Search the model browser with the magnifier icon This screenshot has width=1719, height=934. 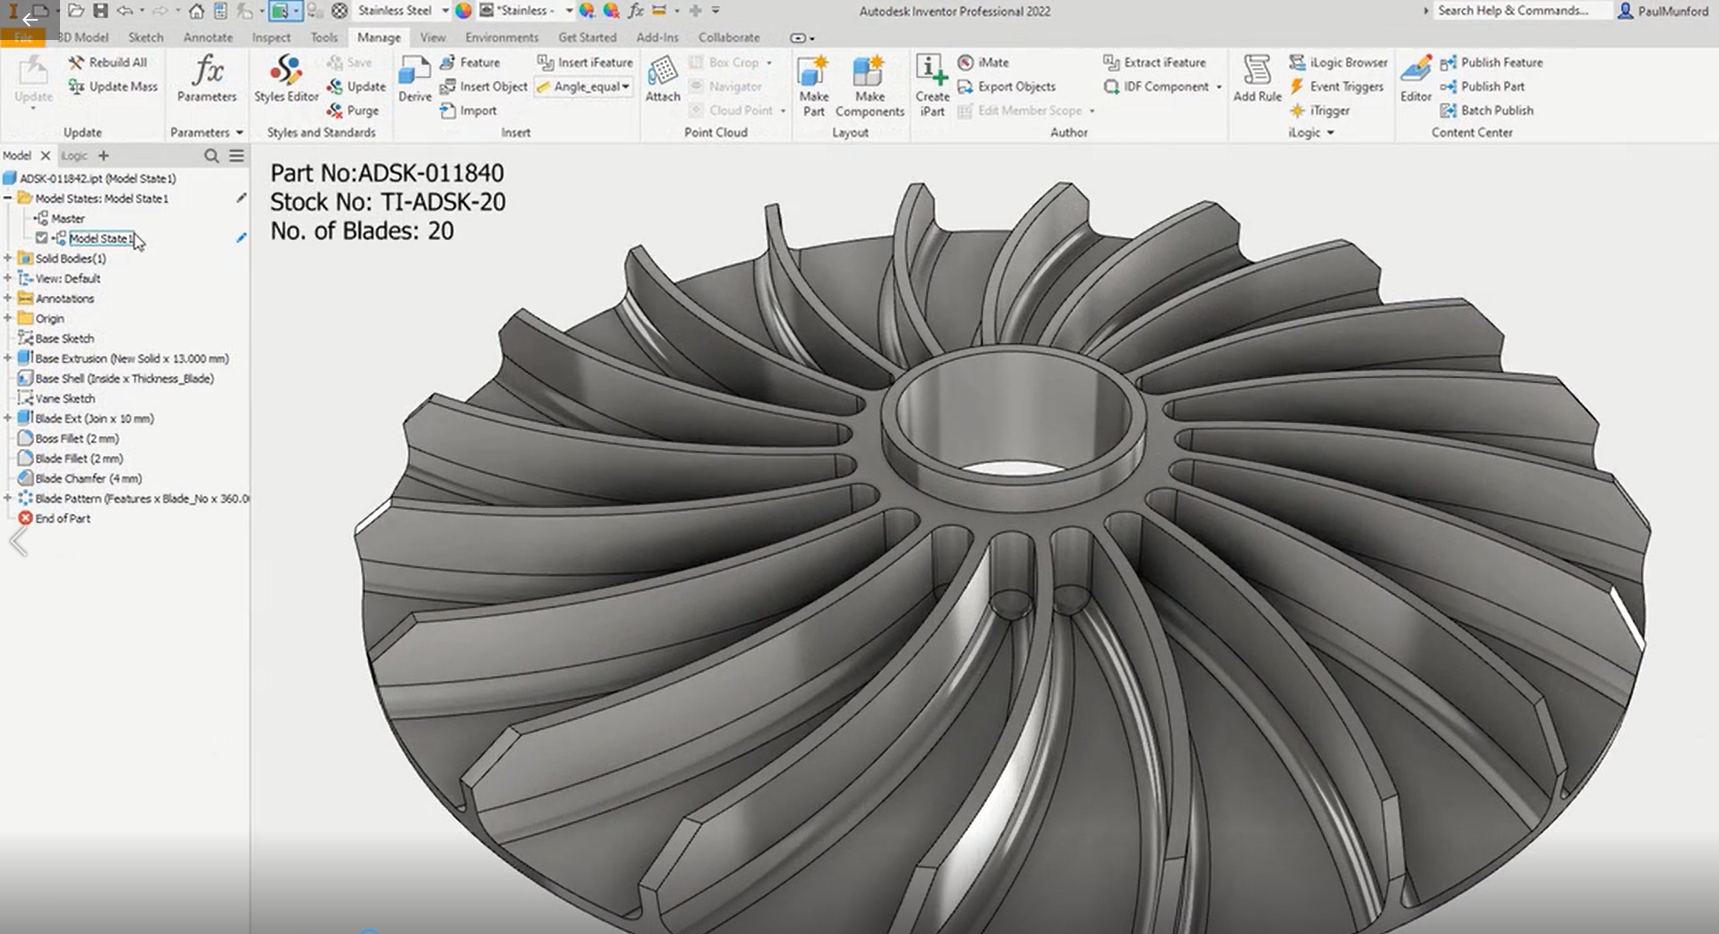click(x=211, y=156)
